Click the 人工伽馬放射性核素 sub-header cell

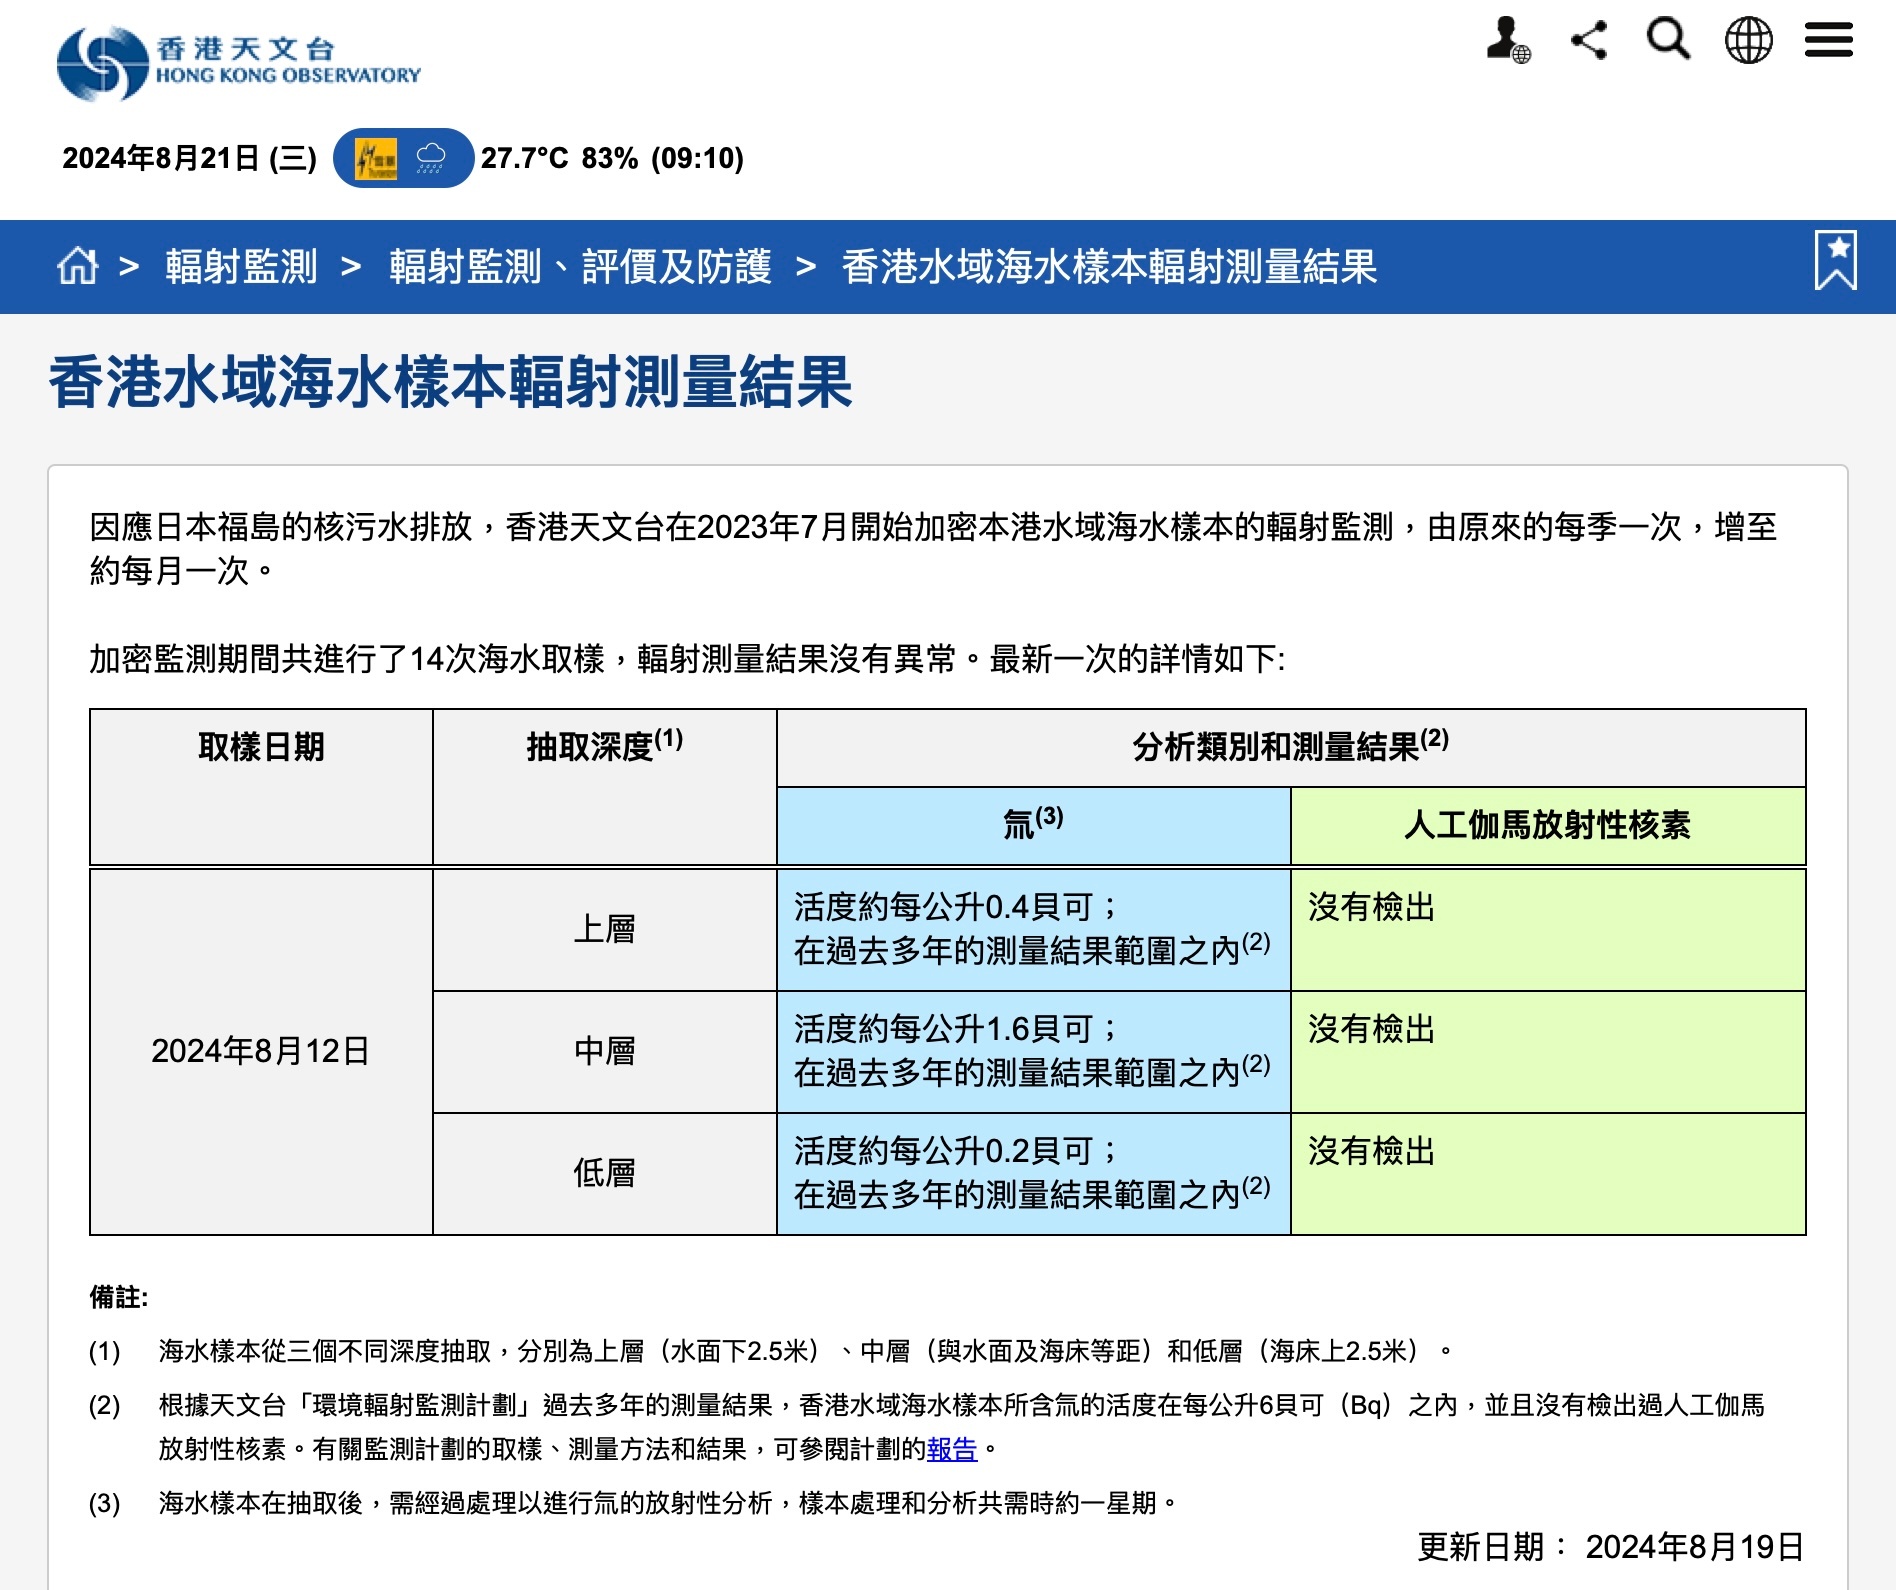click(1548, 825)
